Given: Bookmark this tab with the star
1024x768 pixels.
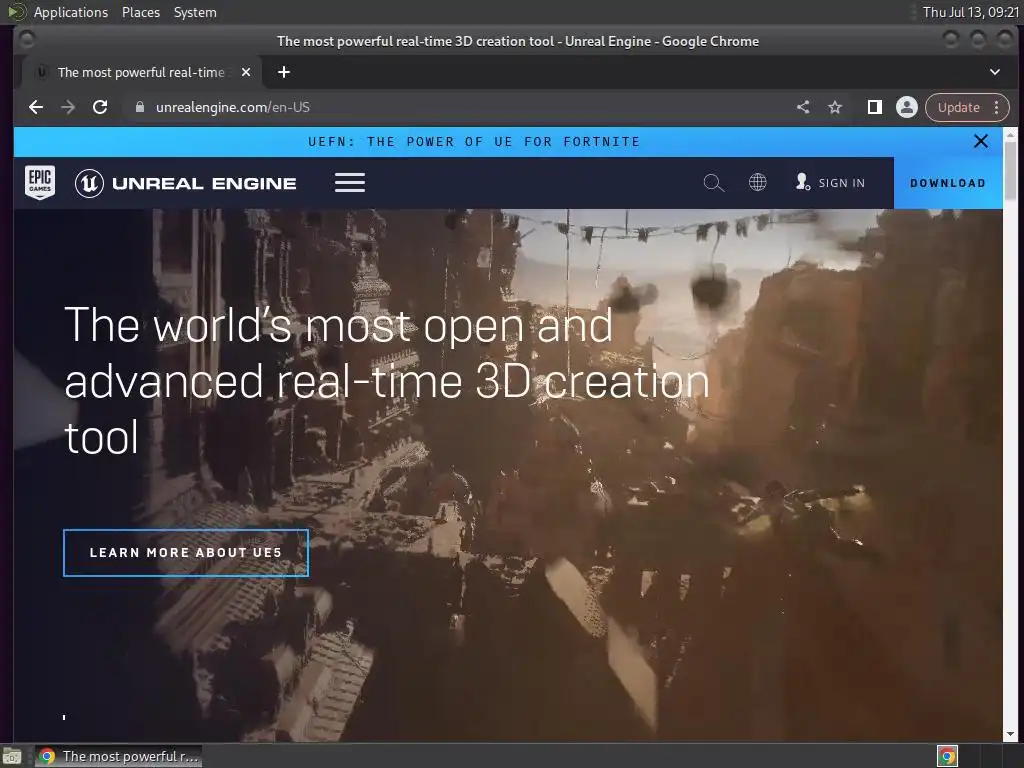Looking at the screenshot, I should coord(835,107).
